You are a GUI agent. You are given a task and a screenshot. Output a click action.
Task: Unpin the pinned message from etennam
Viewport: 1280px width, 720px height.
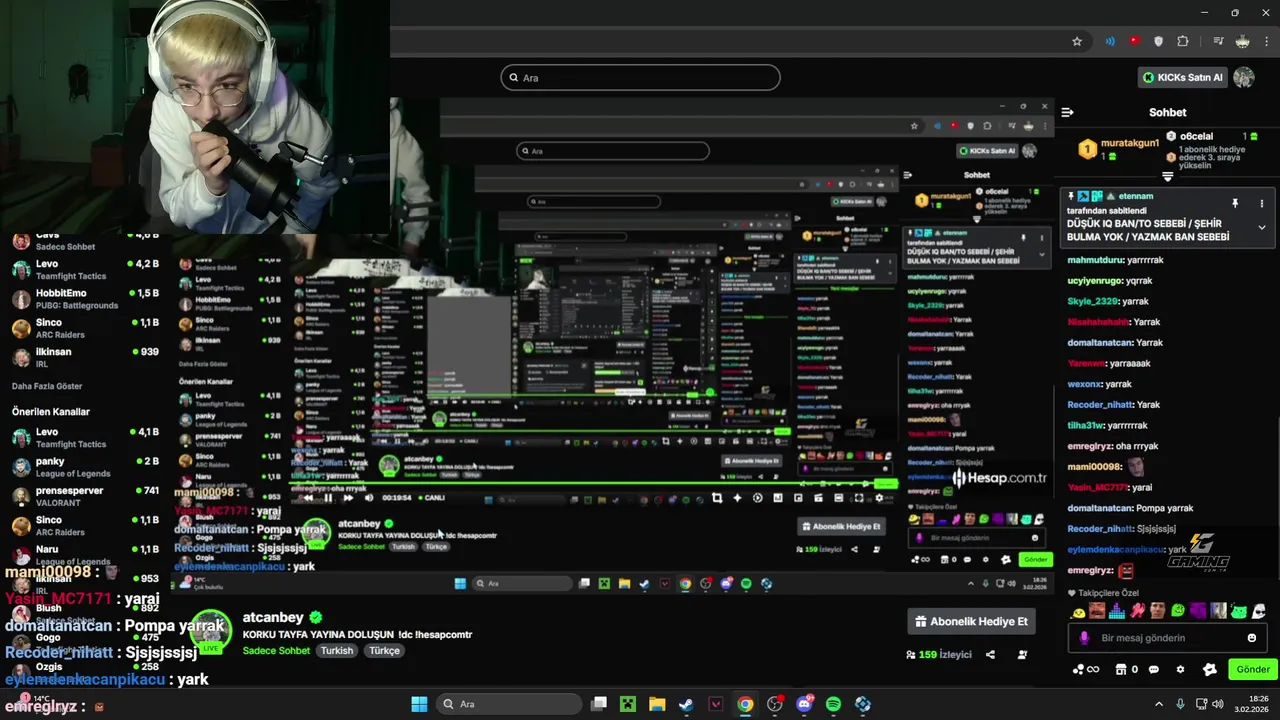pos(1235,203)
